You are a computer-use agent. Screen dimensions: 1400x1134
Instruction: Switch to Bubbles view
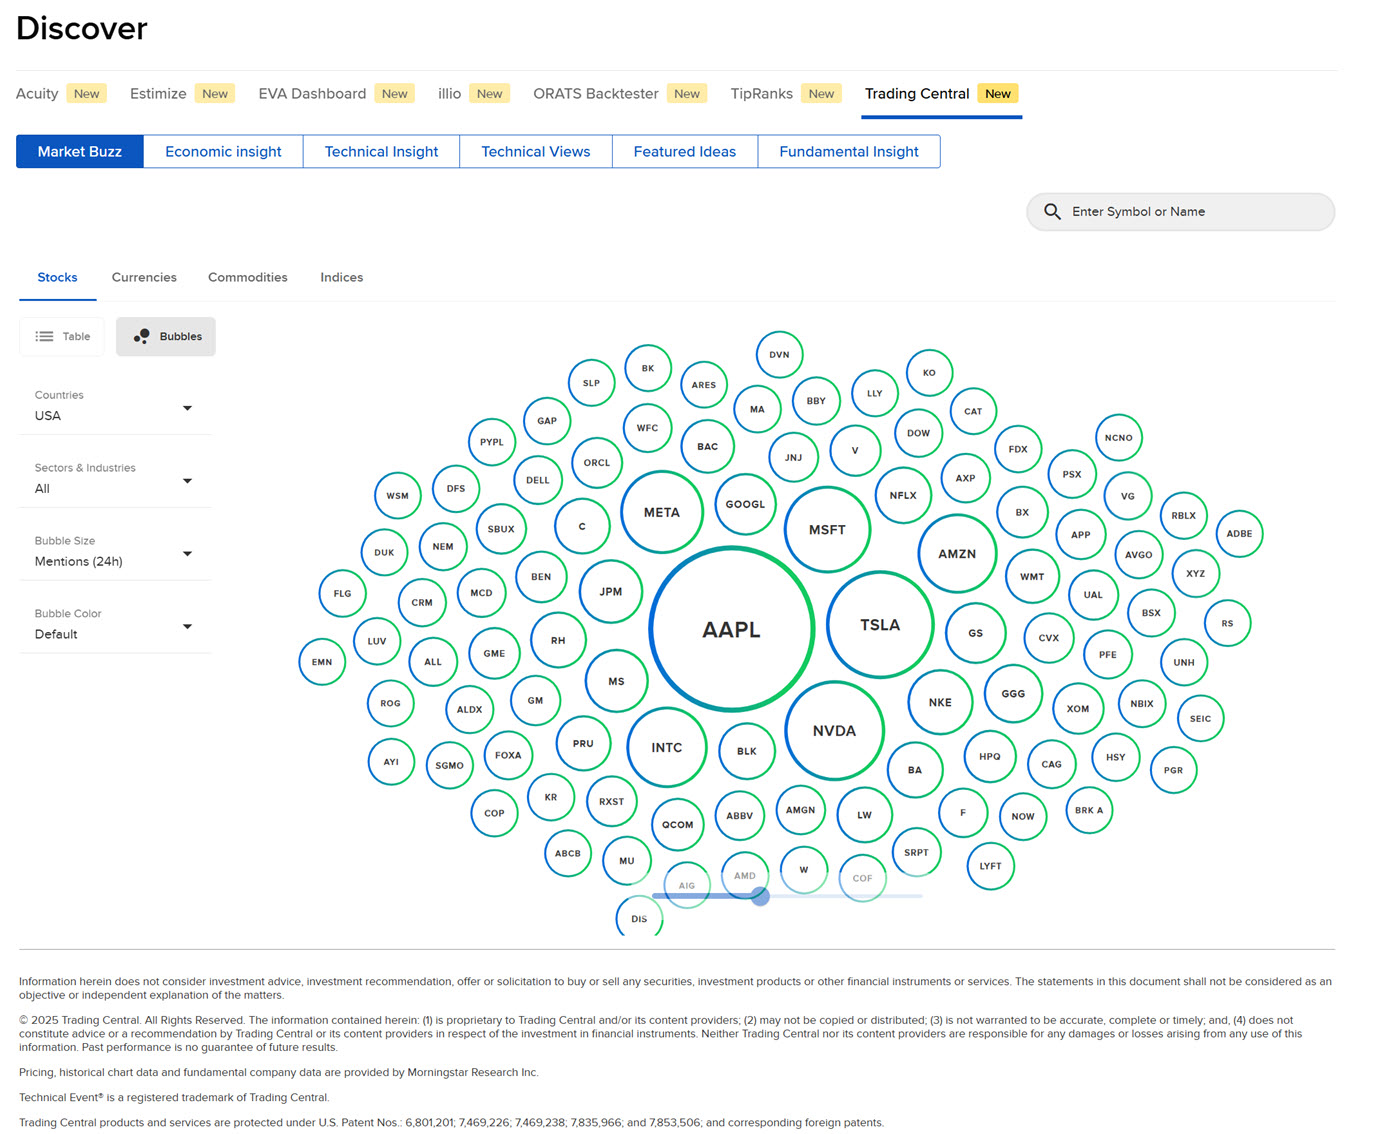tap(166, 337)
